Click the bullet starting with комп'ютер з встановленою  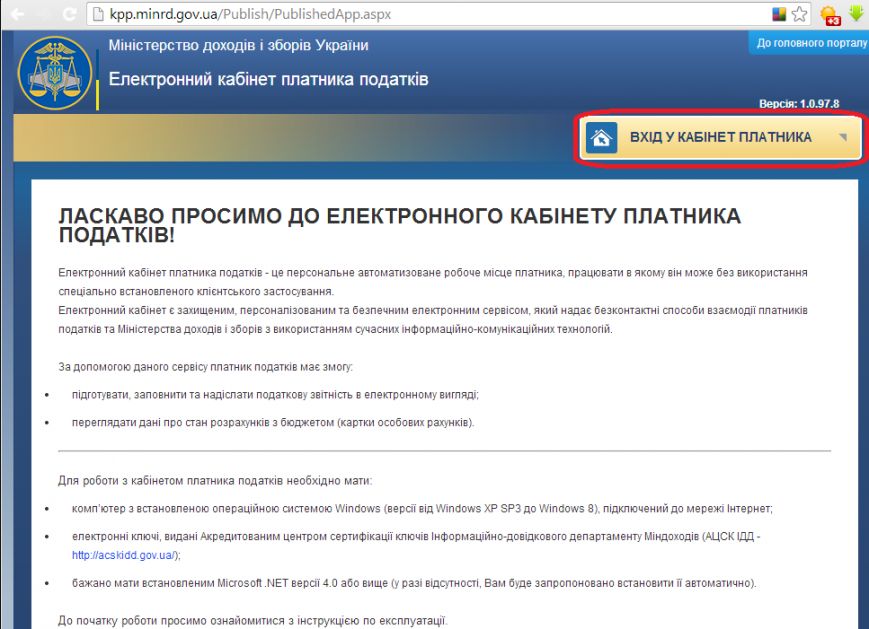422,508
